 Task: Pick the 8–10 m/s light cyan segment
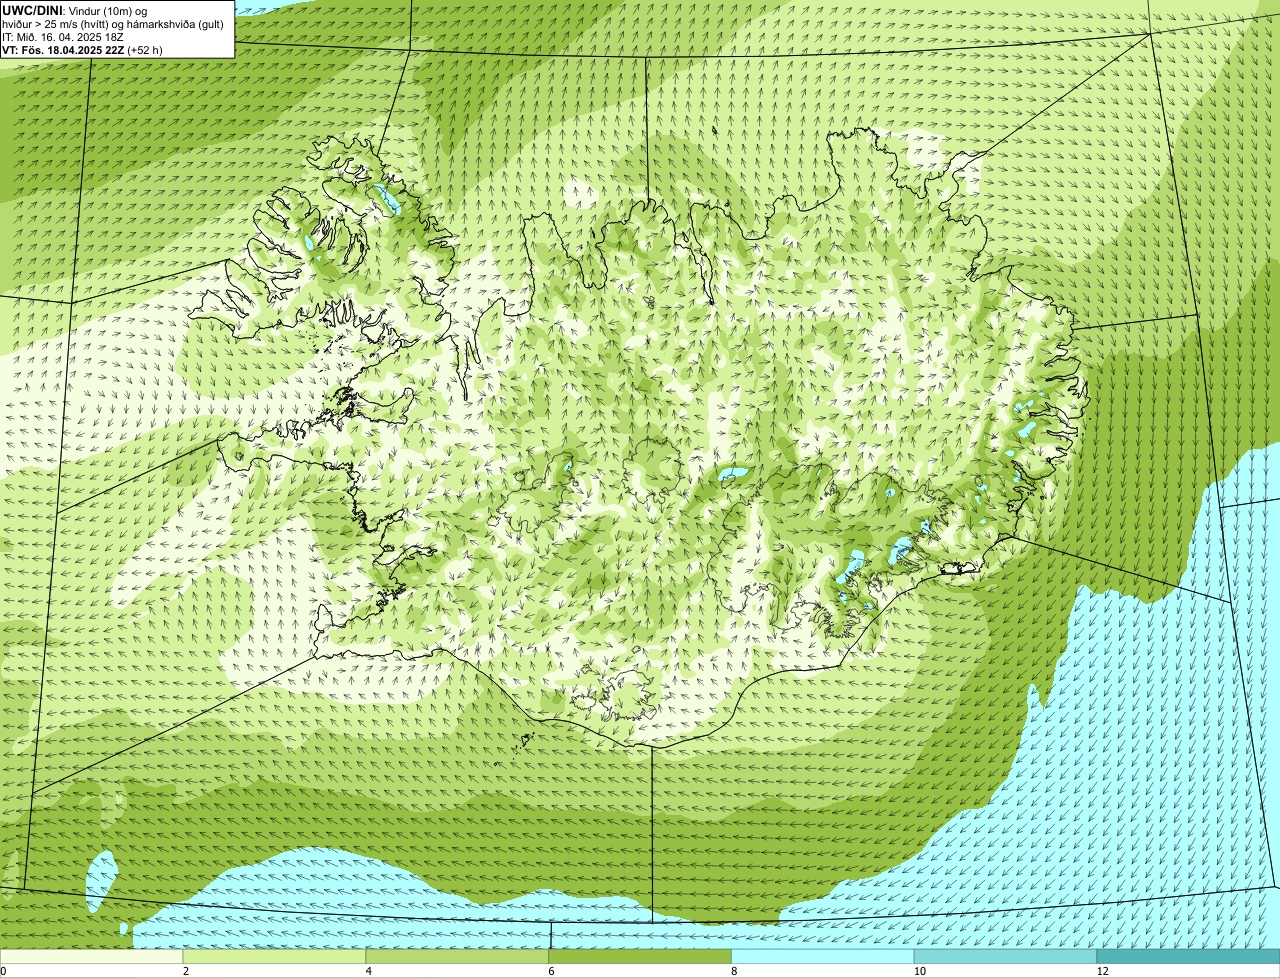click(824, 957)
